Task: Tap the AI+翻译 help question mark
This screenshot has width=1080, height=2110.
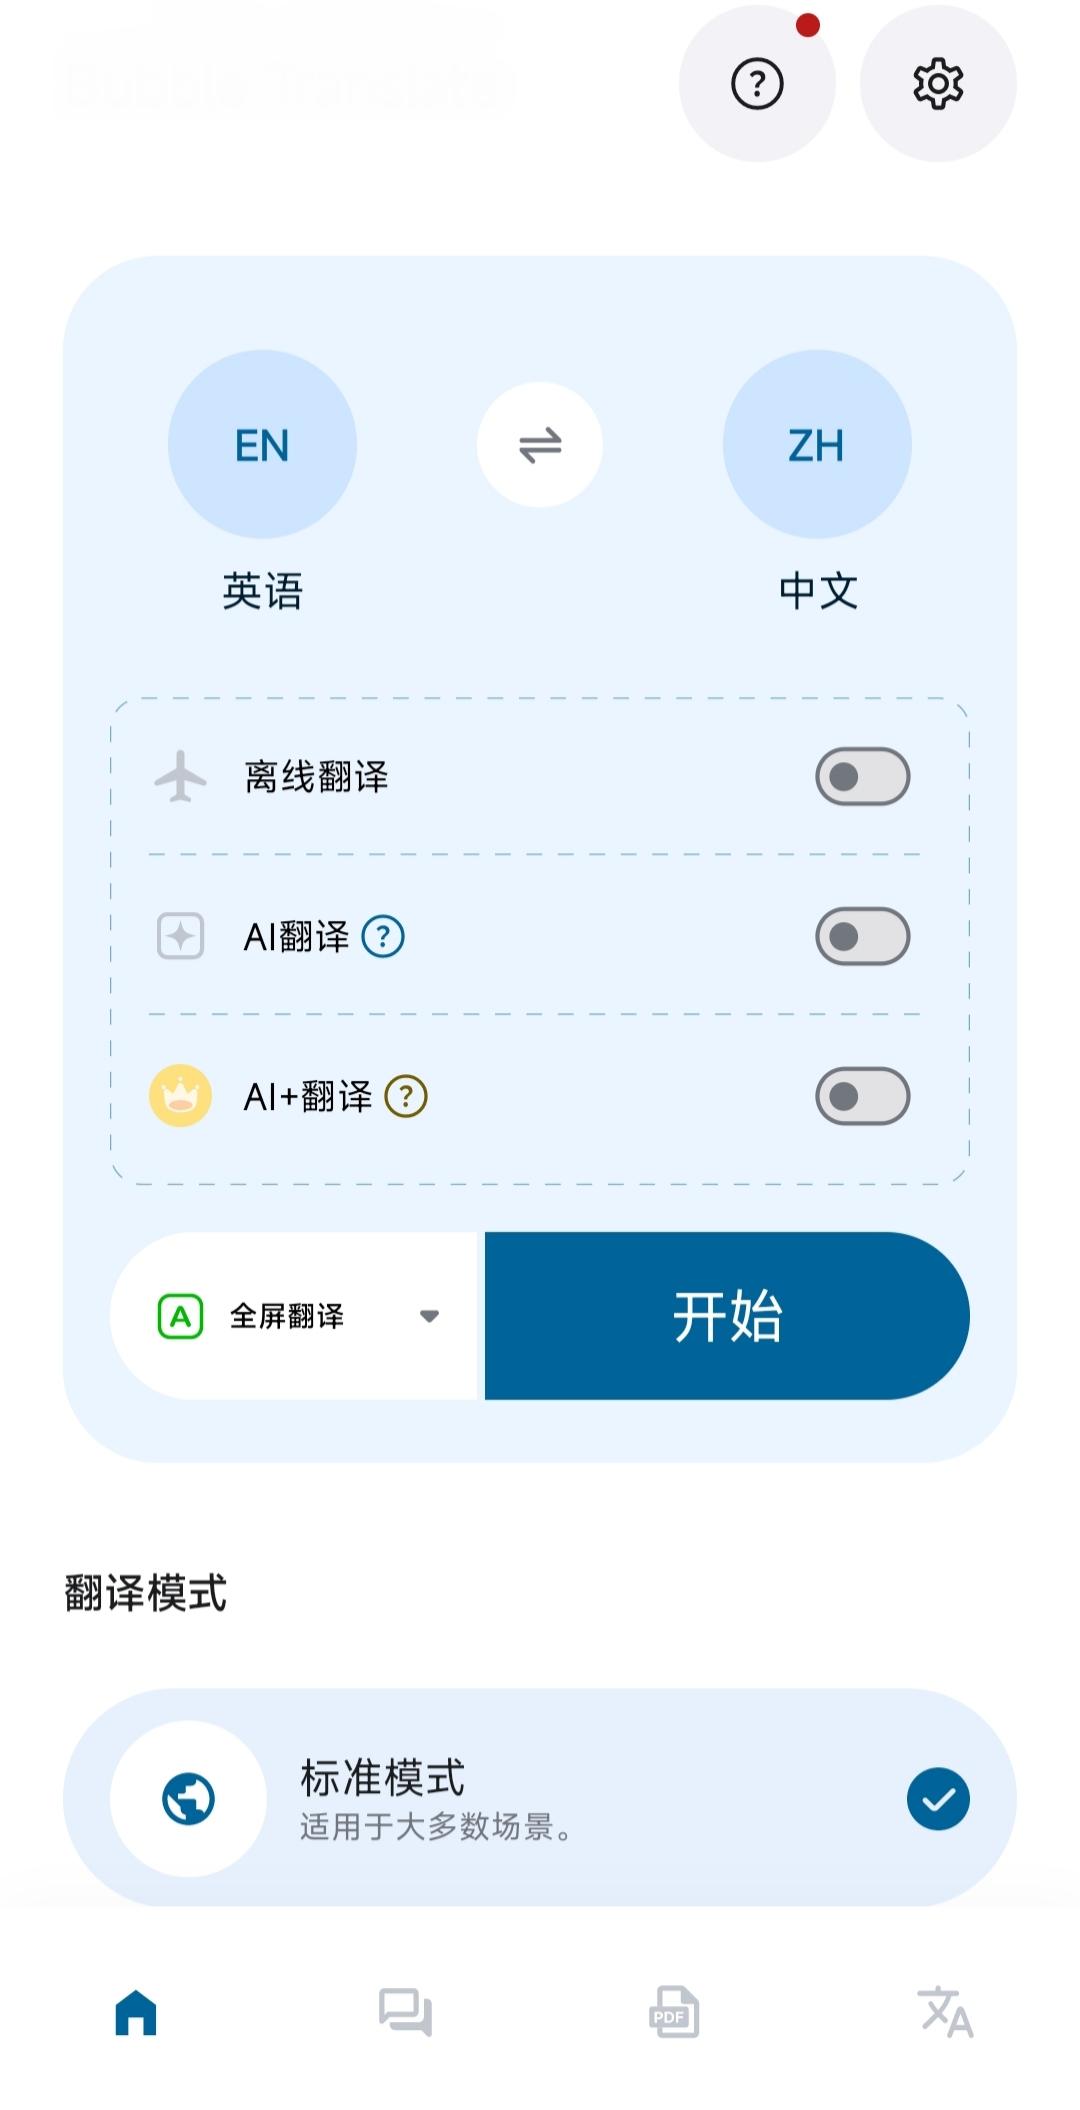Action: coord(406,1097)
